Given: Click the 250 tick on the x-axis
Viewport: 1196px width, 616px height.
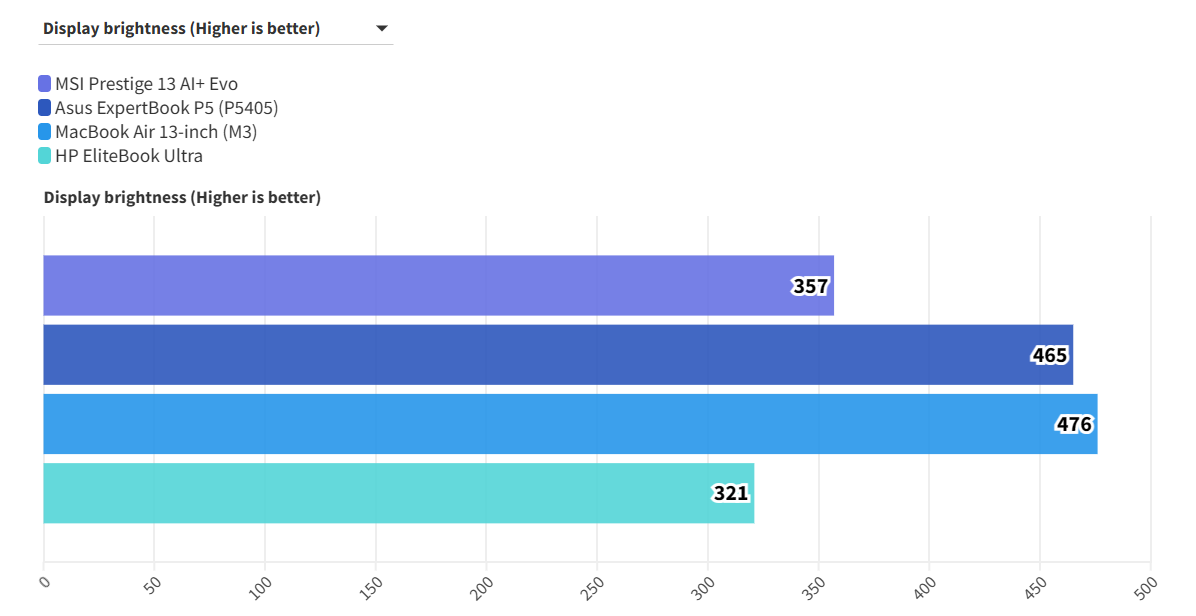Looking at the screenshot, I should tap(596, 583).
